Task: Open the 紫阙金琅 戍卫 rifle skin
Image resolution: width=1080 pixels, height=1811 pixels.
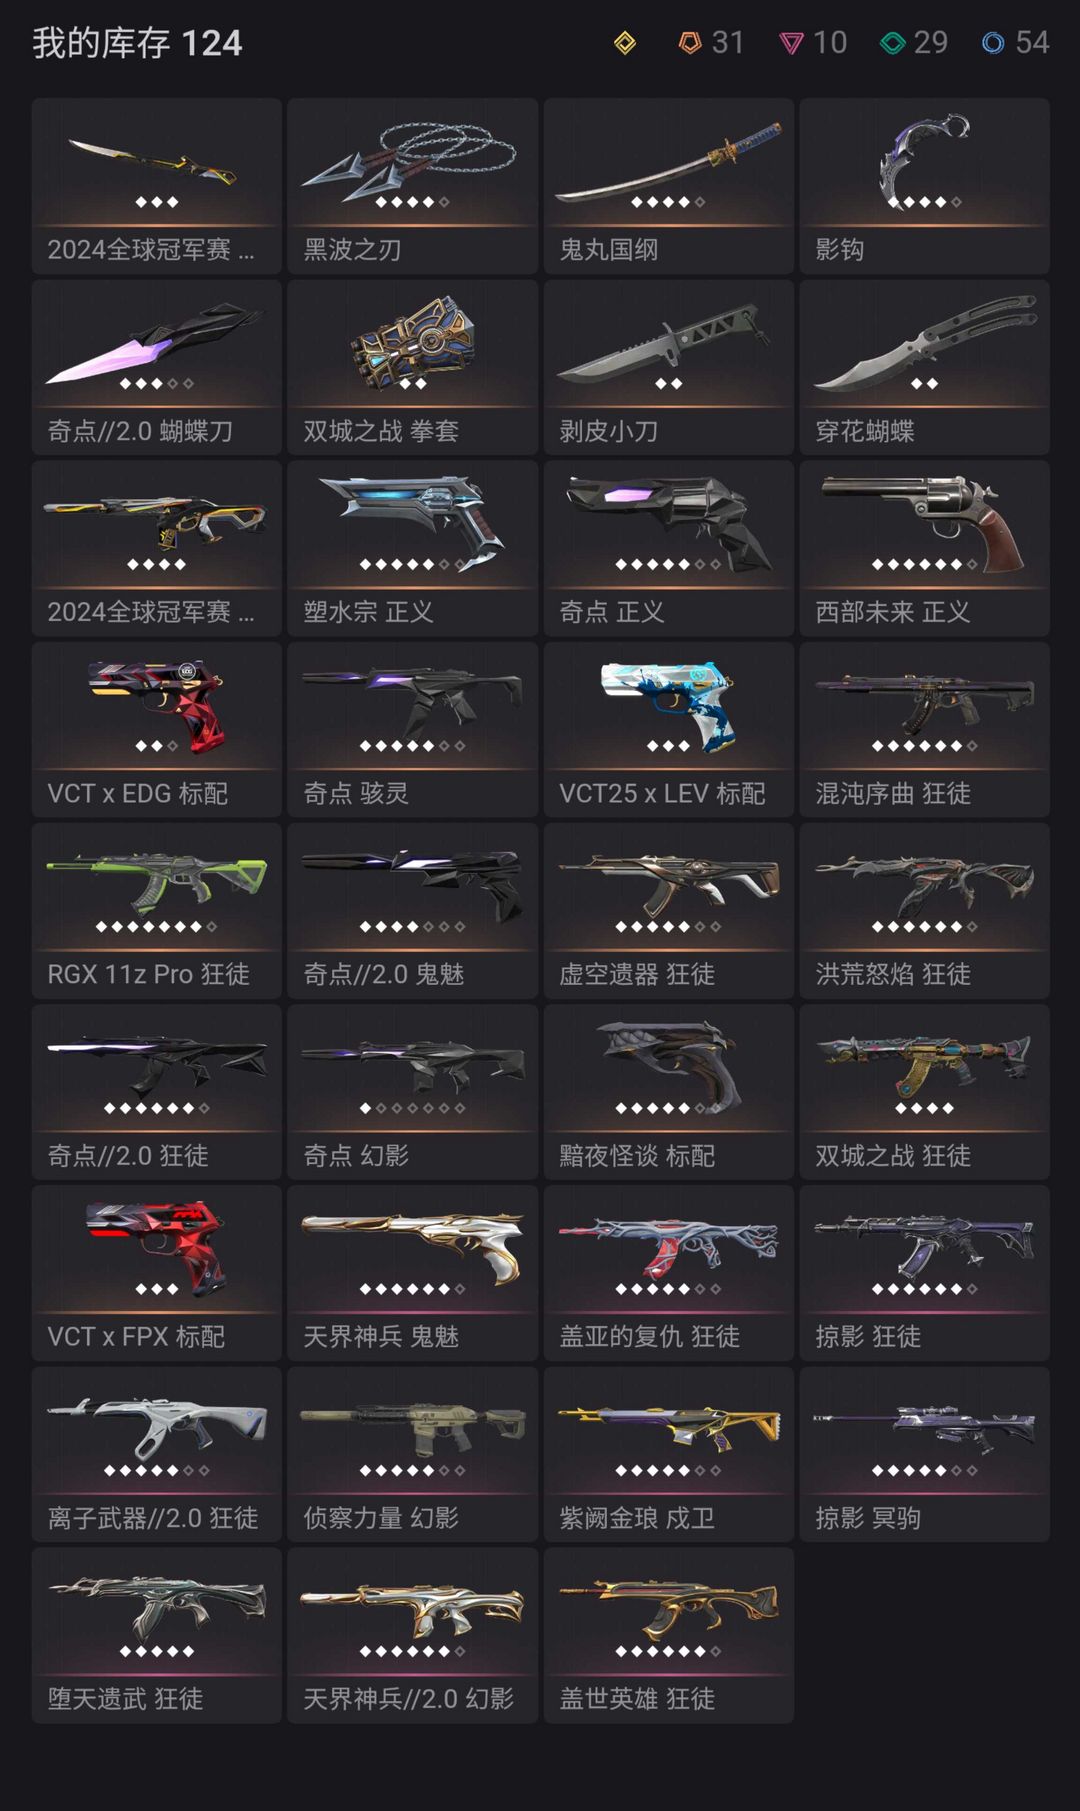Action: (x=669, y=1455)
